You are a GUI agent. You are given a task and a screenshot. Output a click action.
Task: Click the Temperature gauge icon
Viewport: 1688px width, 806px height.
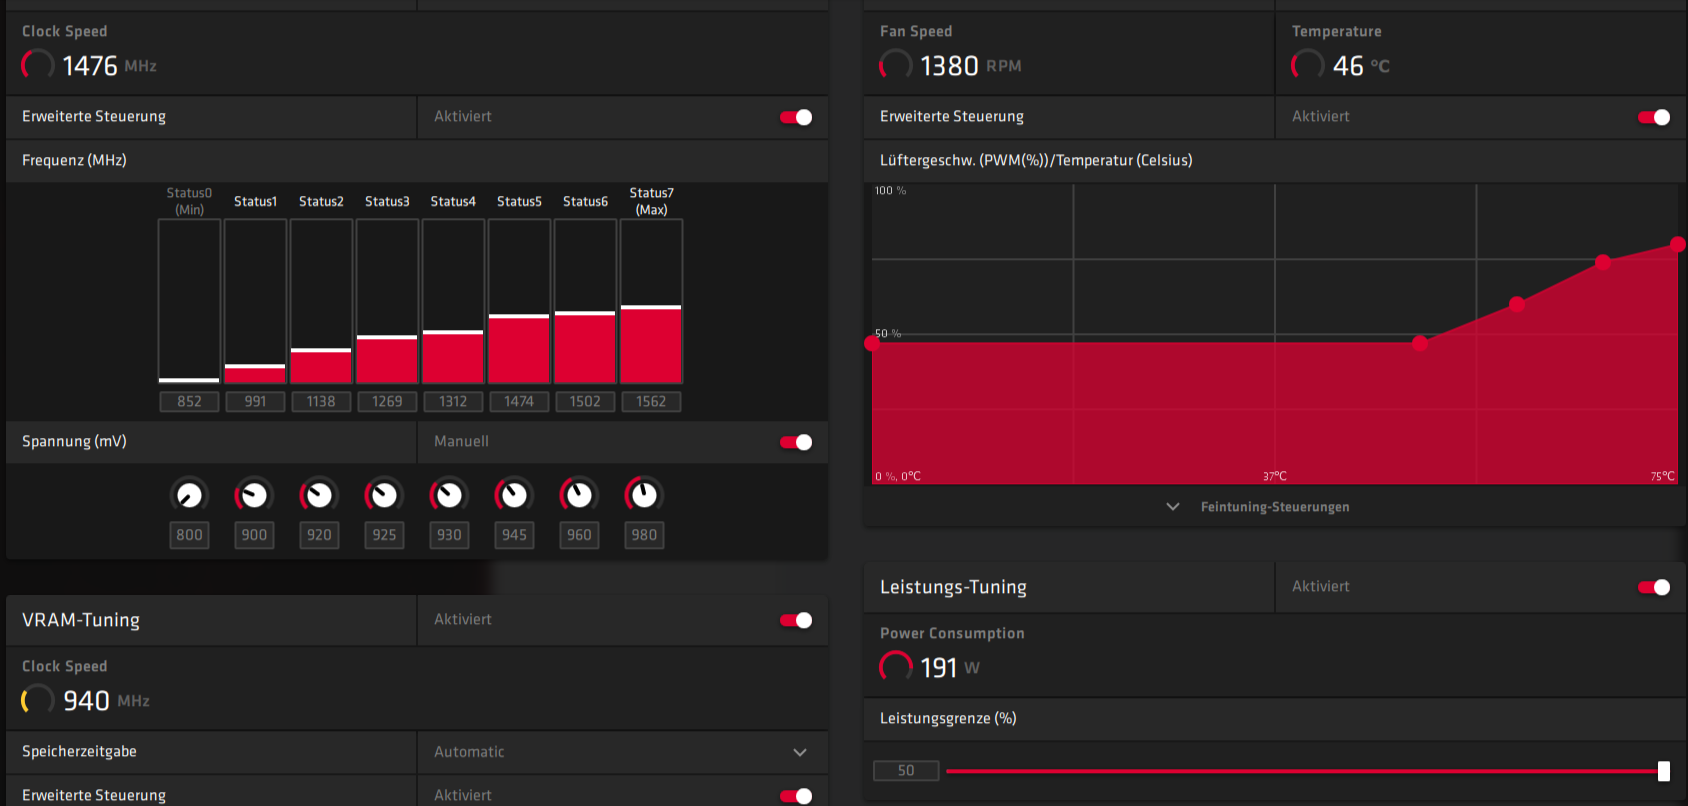coord(1308,66)
